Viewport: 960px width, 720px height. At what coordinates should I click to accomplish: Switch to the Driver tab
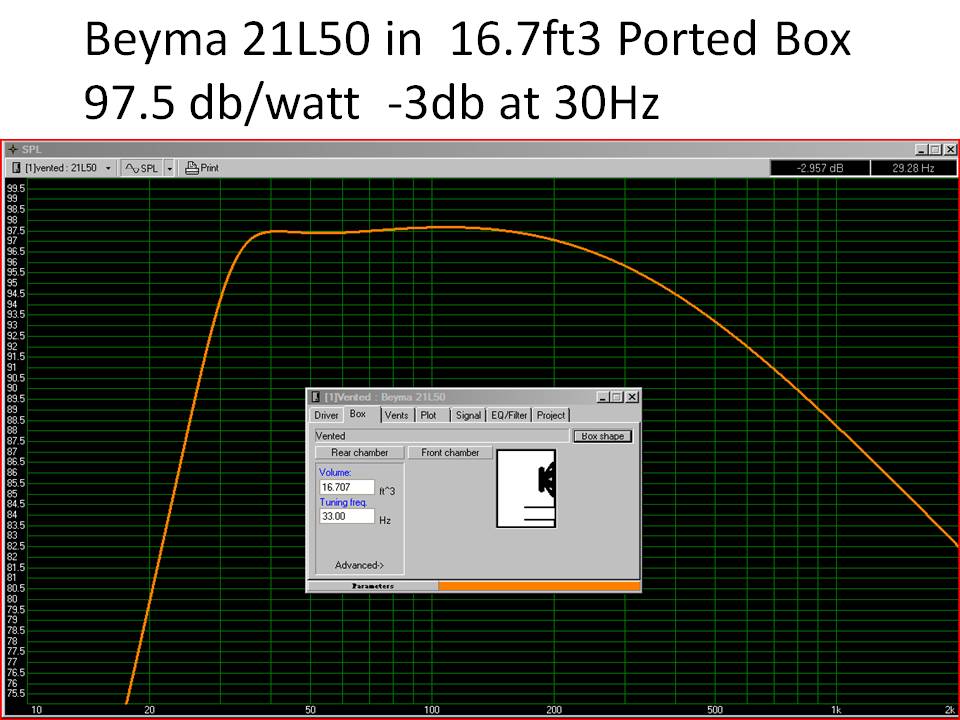pos(326,415)
